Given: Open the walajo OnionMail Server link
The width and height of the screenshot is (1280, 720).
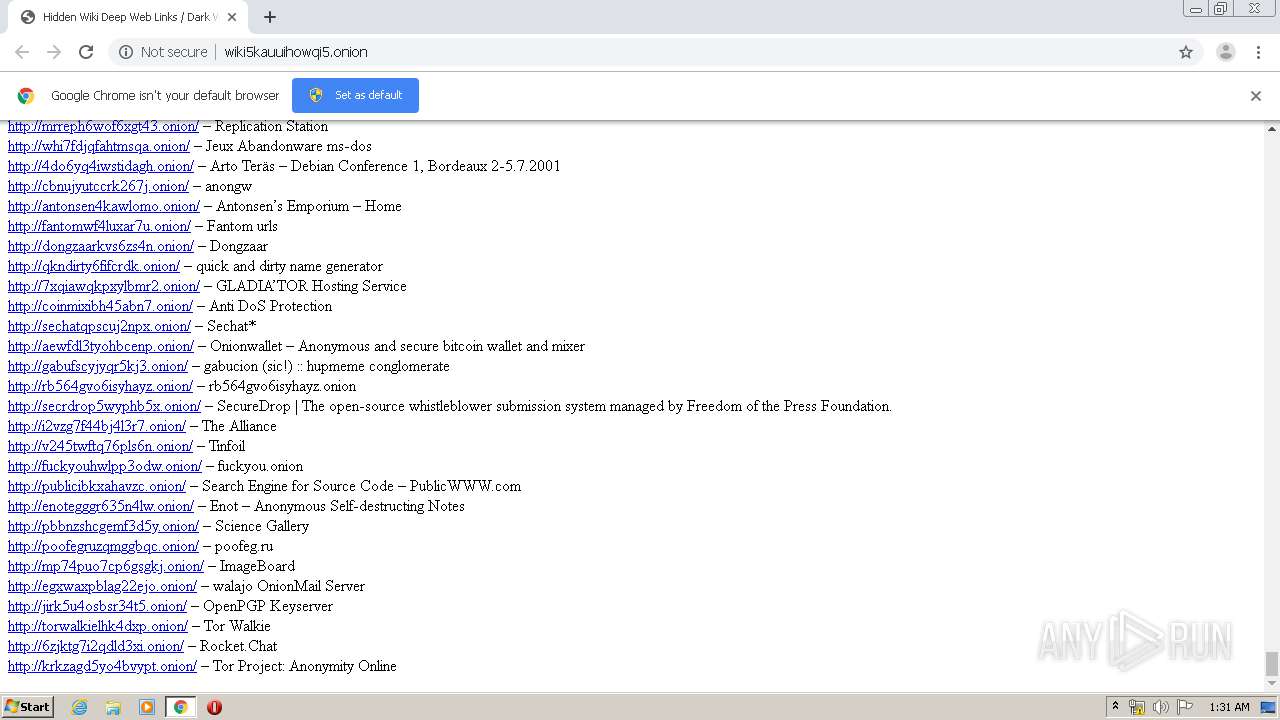Looking at the screenshot, I should click(x=102, y=586).
